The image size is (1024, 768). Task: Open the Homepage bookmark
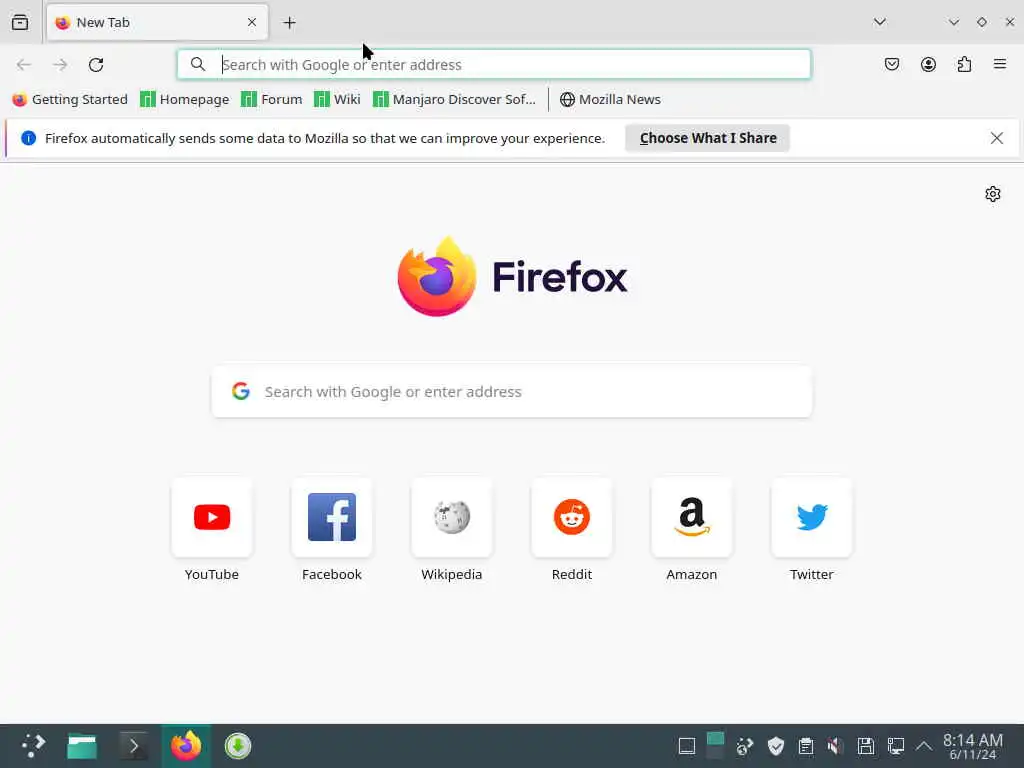click(x=185, y=99)
